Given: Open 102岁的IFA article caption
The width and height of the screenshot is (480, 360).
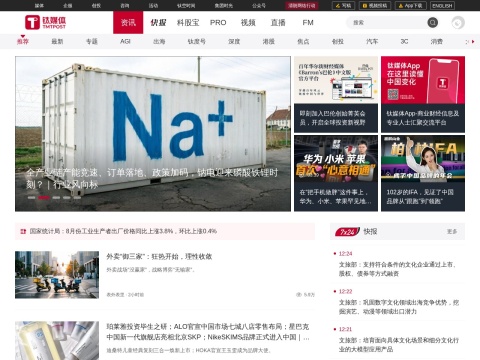Looking at the screenshot, I should click(x=420, y=197).
